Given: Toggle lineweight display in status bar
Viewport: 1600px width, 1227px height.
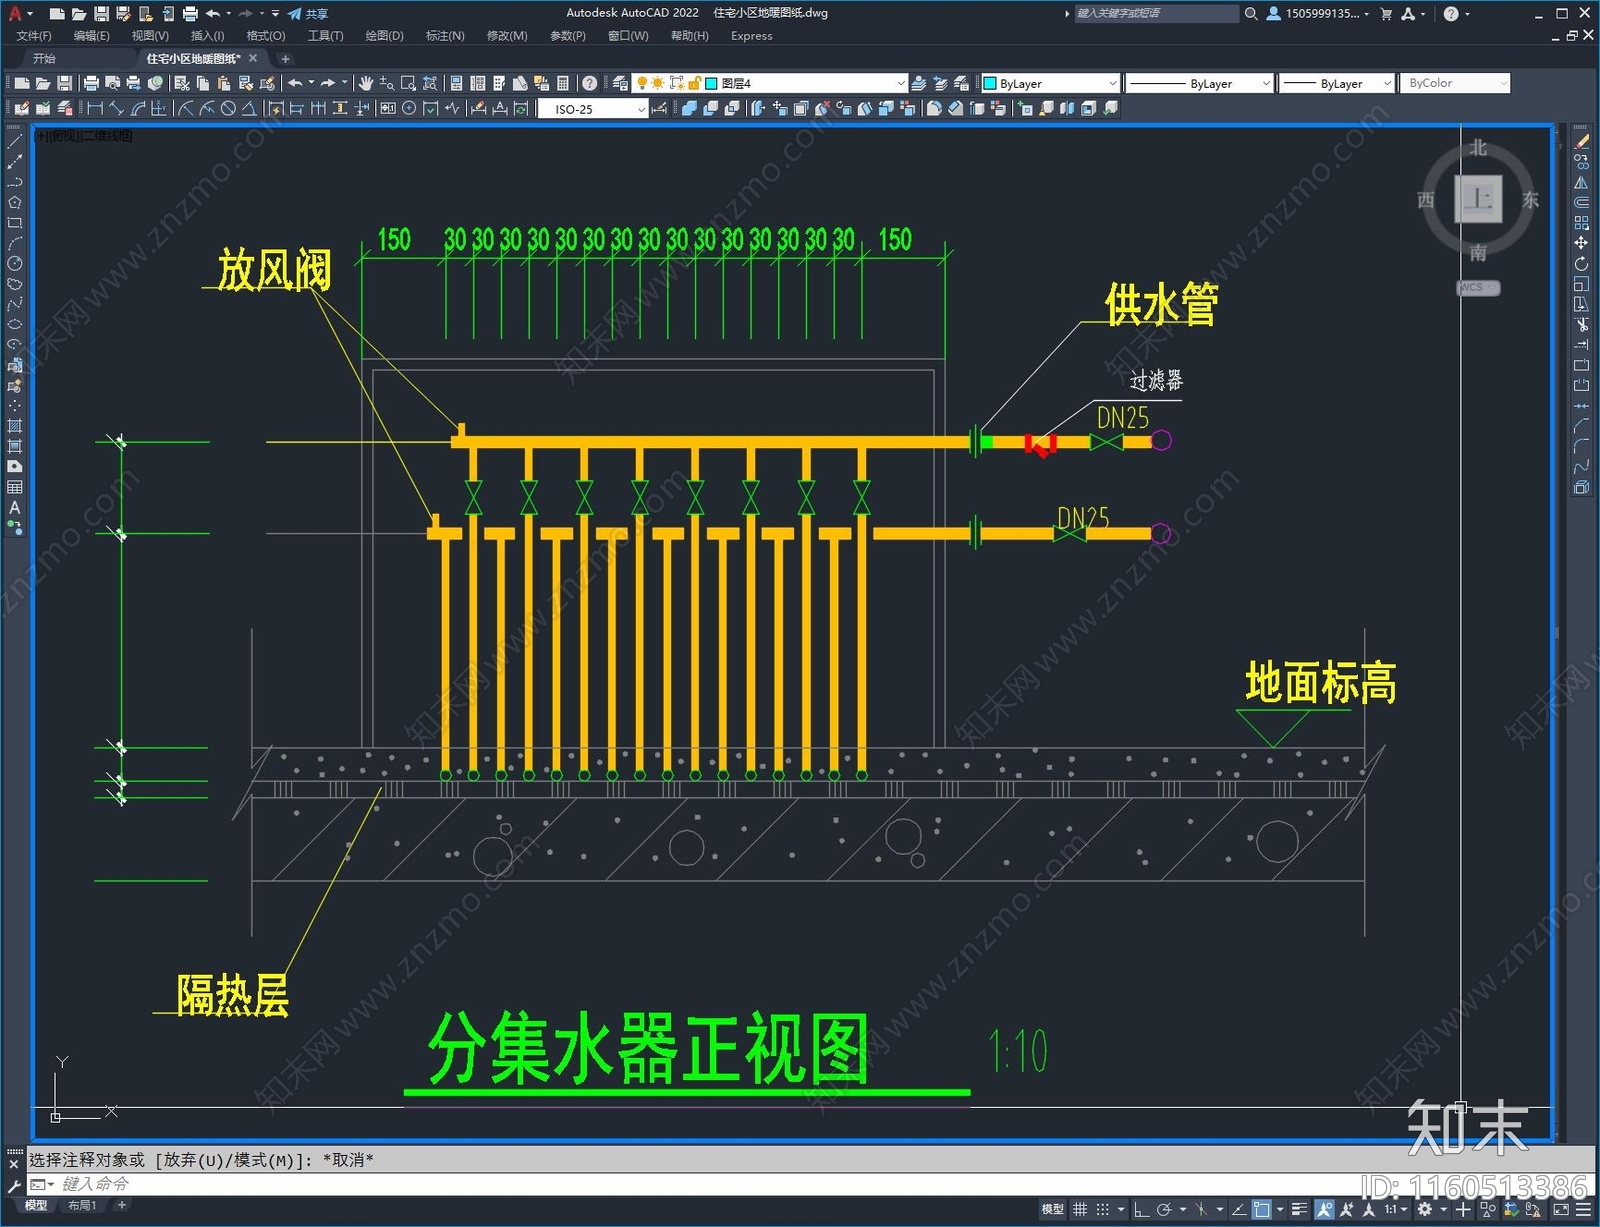Looking at the screenshot, I should click(x=1299, y=1209).
